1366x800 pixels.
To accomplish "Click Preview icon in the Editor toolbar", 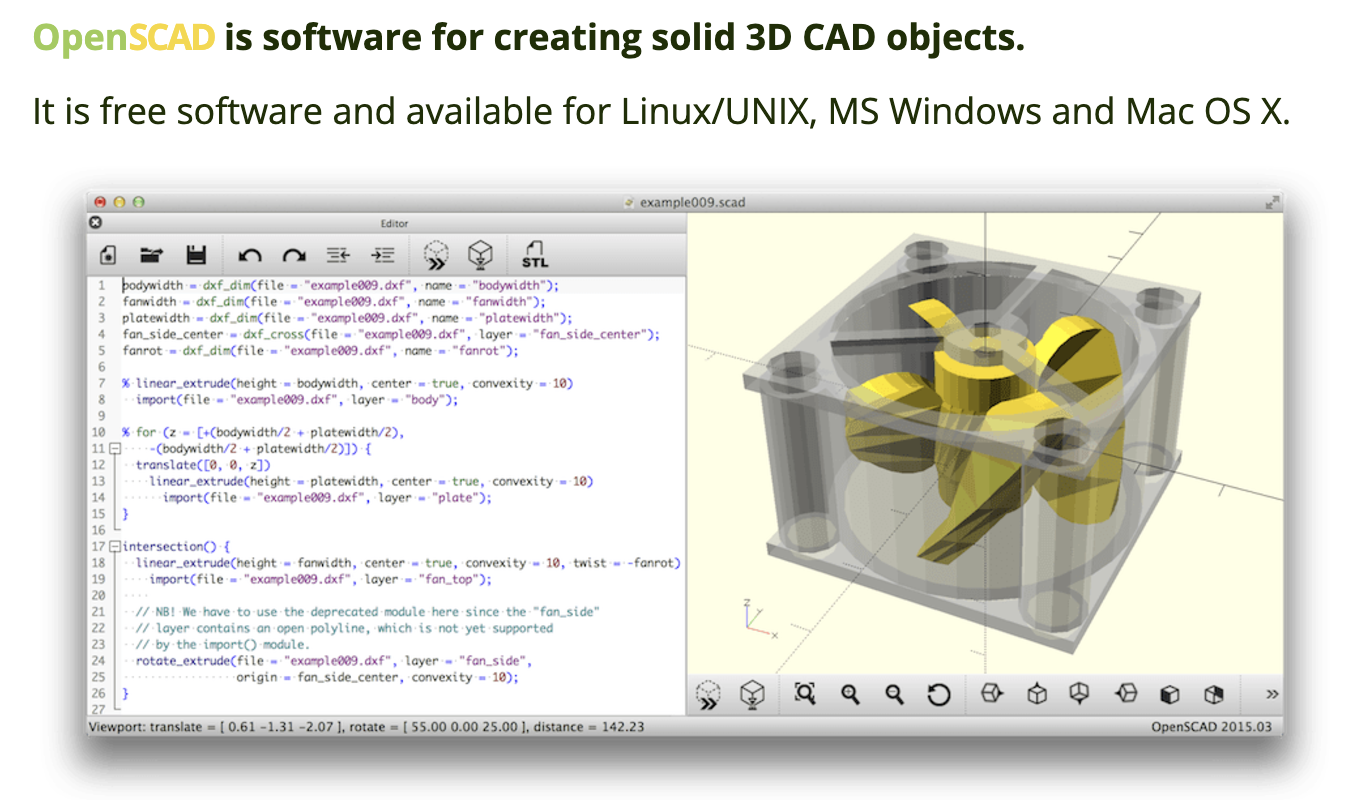I will click(x=437, y=255).
